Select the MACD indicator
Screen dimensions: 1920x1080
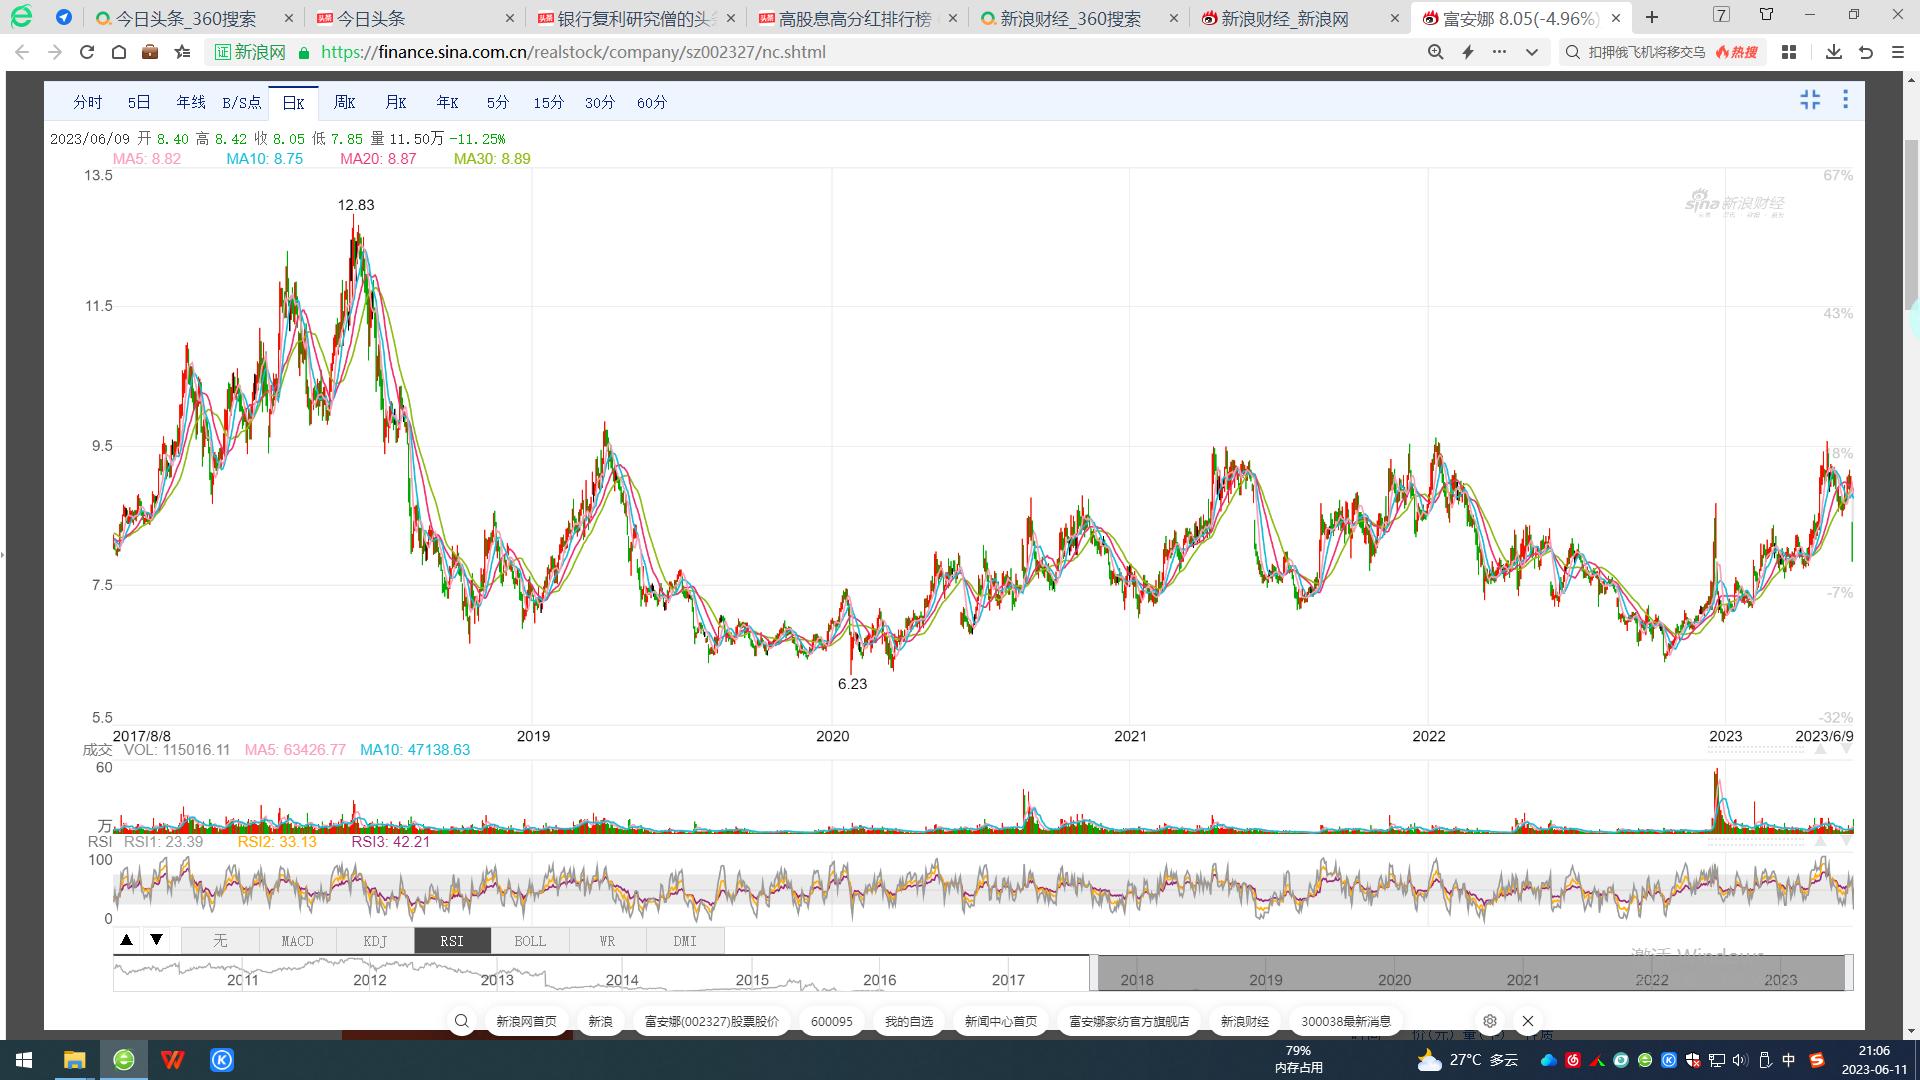pyautogui.click(x=297, y=941)
